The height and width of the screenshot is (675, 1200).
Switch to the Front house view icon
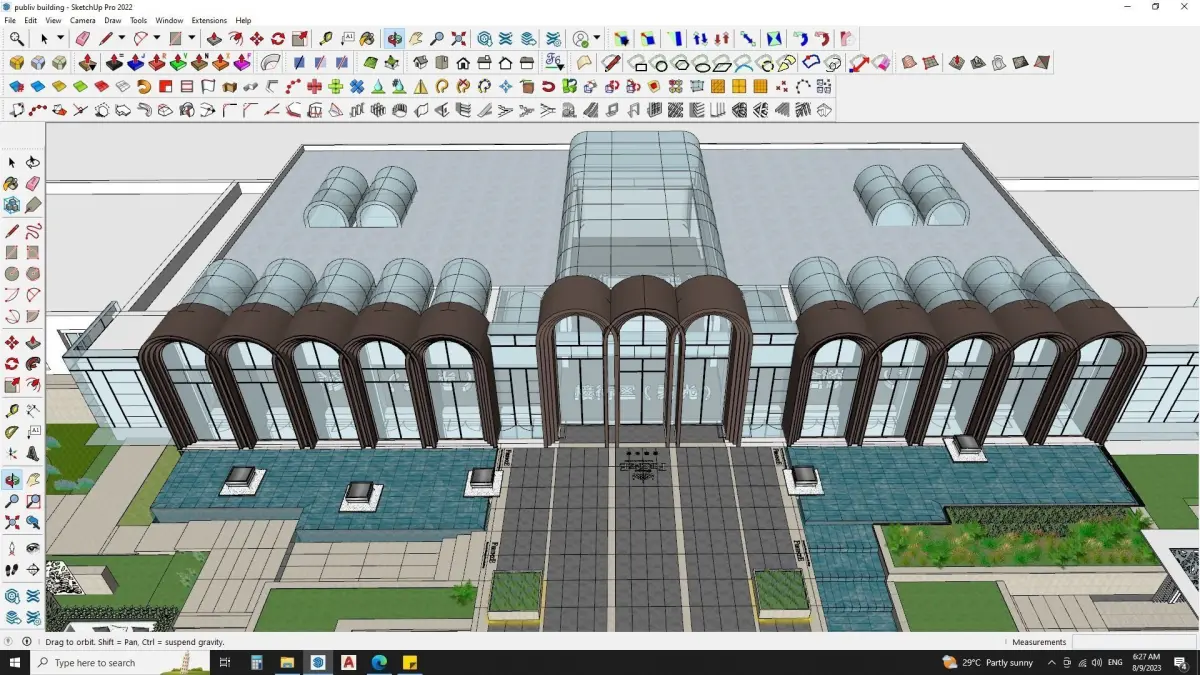[x=463, y=62]
